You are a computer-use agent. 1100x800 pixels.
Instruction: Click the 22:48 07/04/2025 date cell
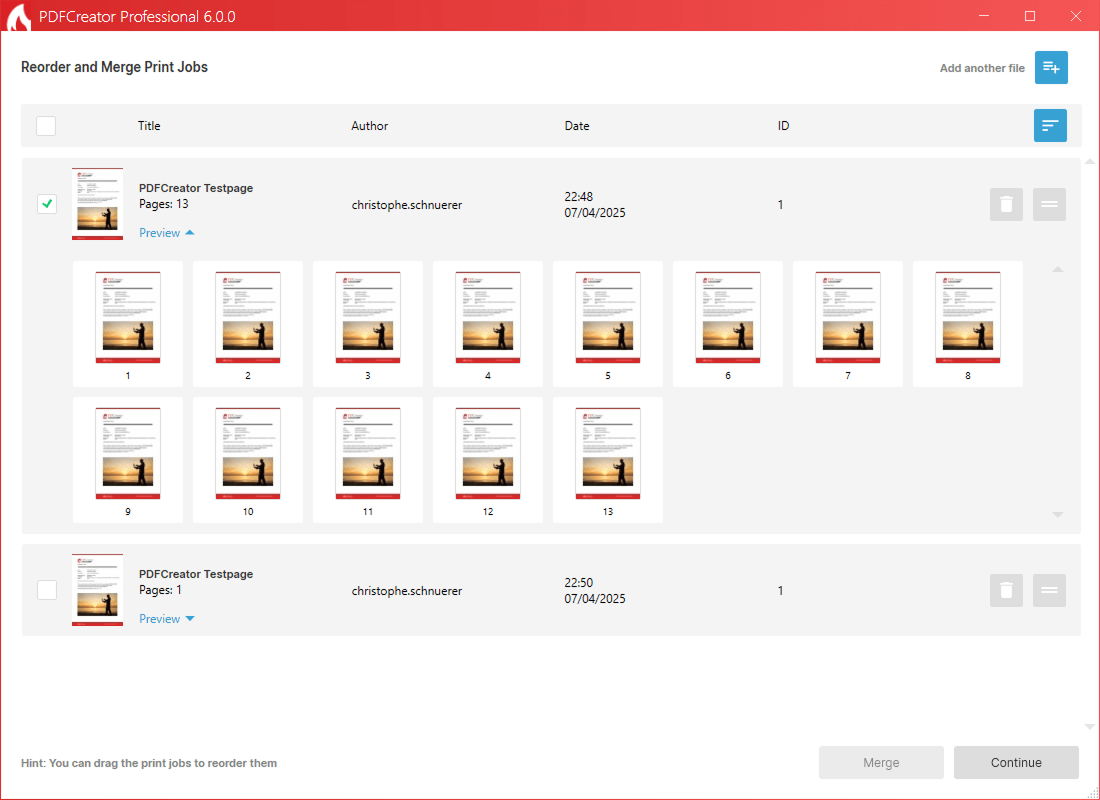595,204
